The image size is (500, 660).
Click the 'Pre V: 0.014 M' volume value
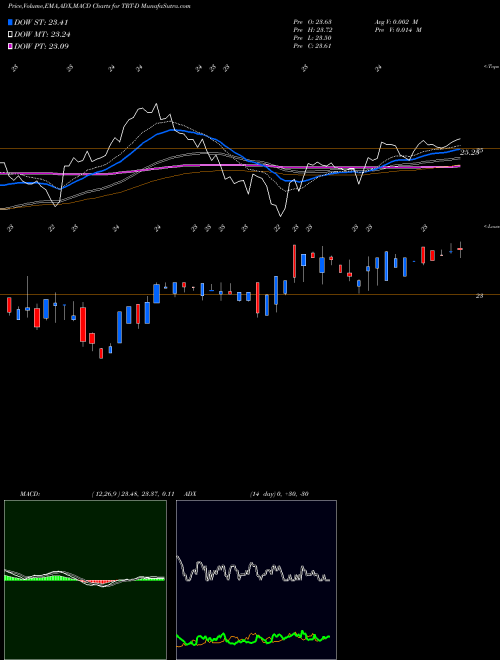(x=397, y=30)
